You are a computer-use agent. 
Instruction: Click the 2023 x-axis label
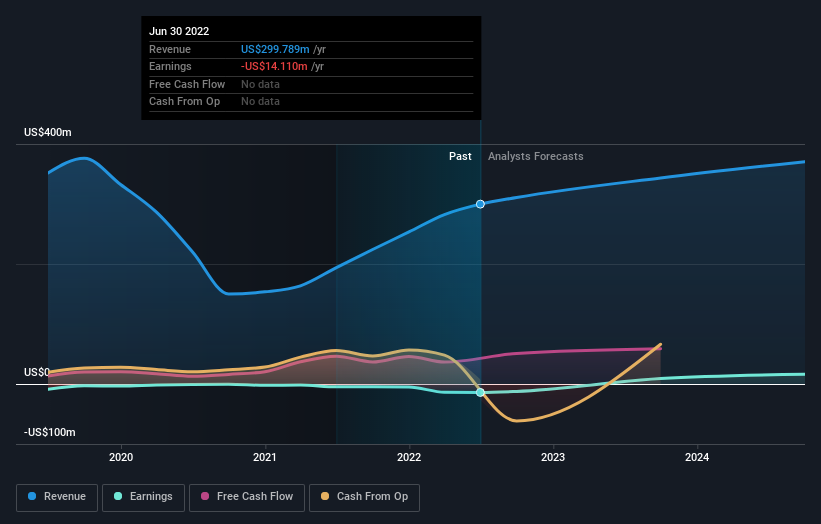[x=553, y=458]
